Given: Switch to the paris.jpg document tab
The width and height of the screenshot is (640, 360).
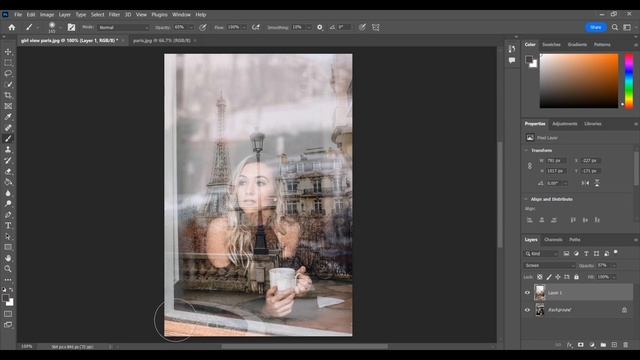Looking at the screenshot, I should [162, 40].
